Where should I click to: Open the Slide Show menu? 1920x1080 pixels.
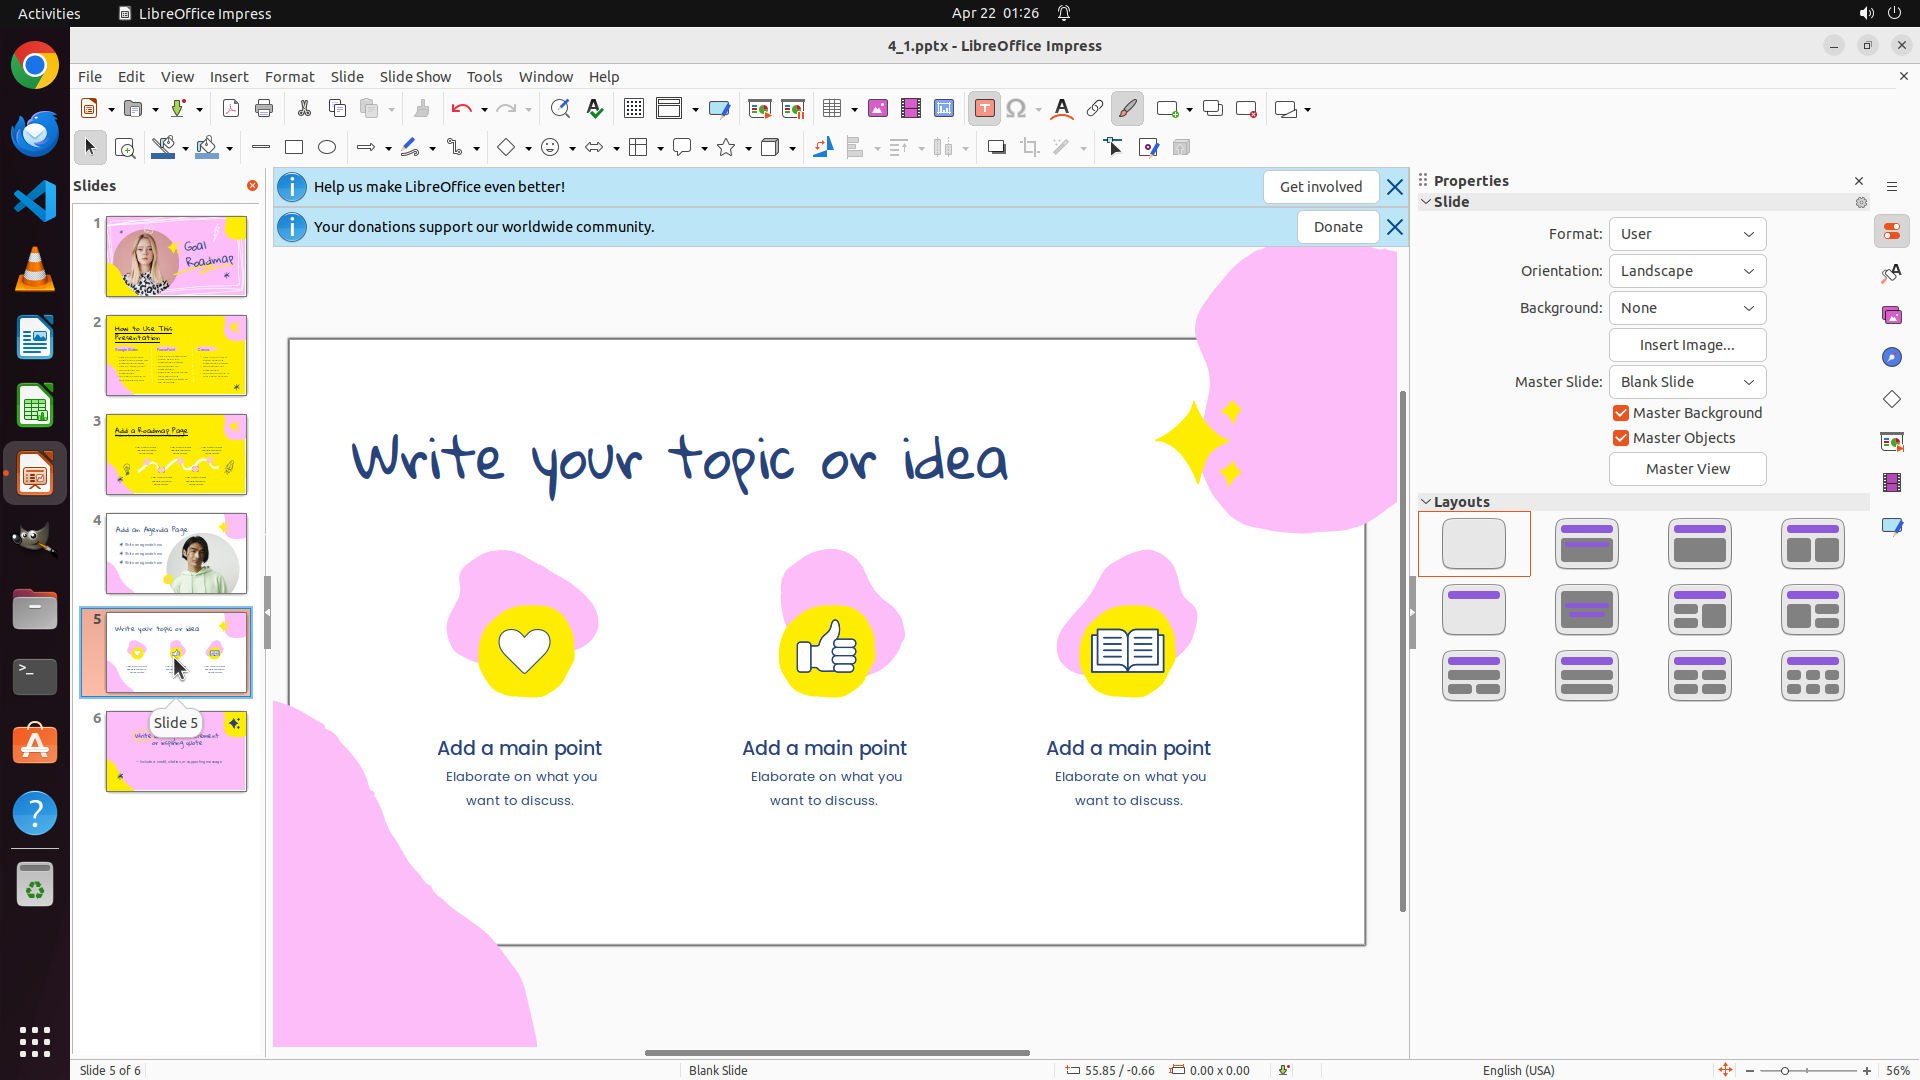point(415,77)
